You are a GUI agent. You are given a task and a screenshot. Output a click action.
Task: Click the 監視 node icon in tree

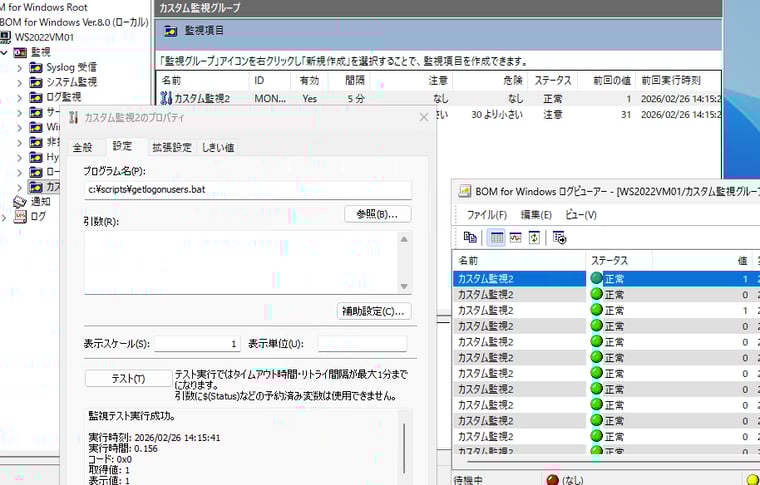point(19,52)
